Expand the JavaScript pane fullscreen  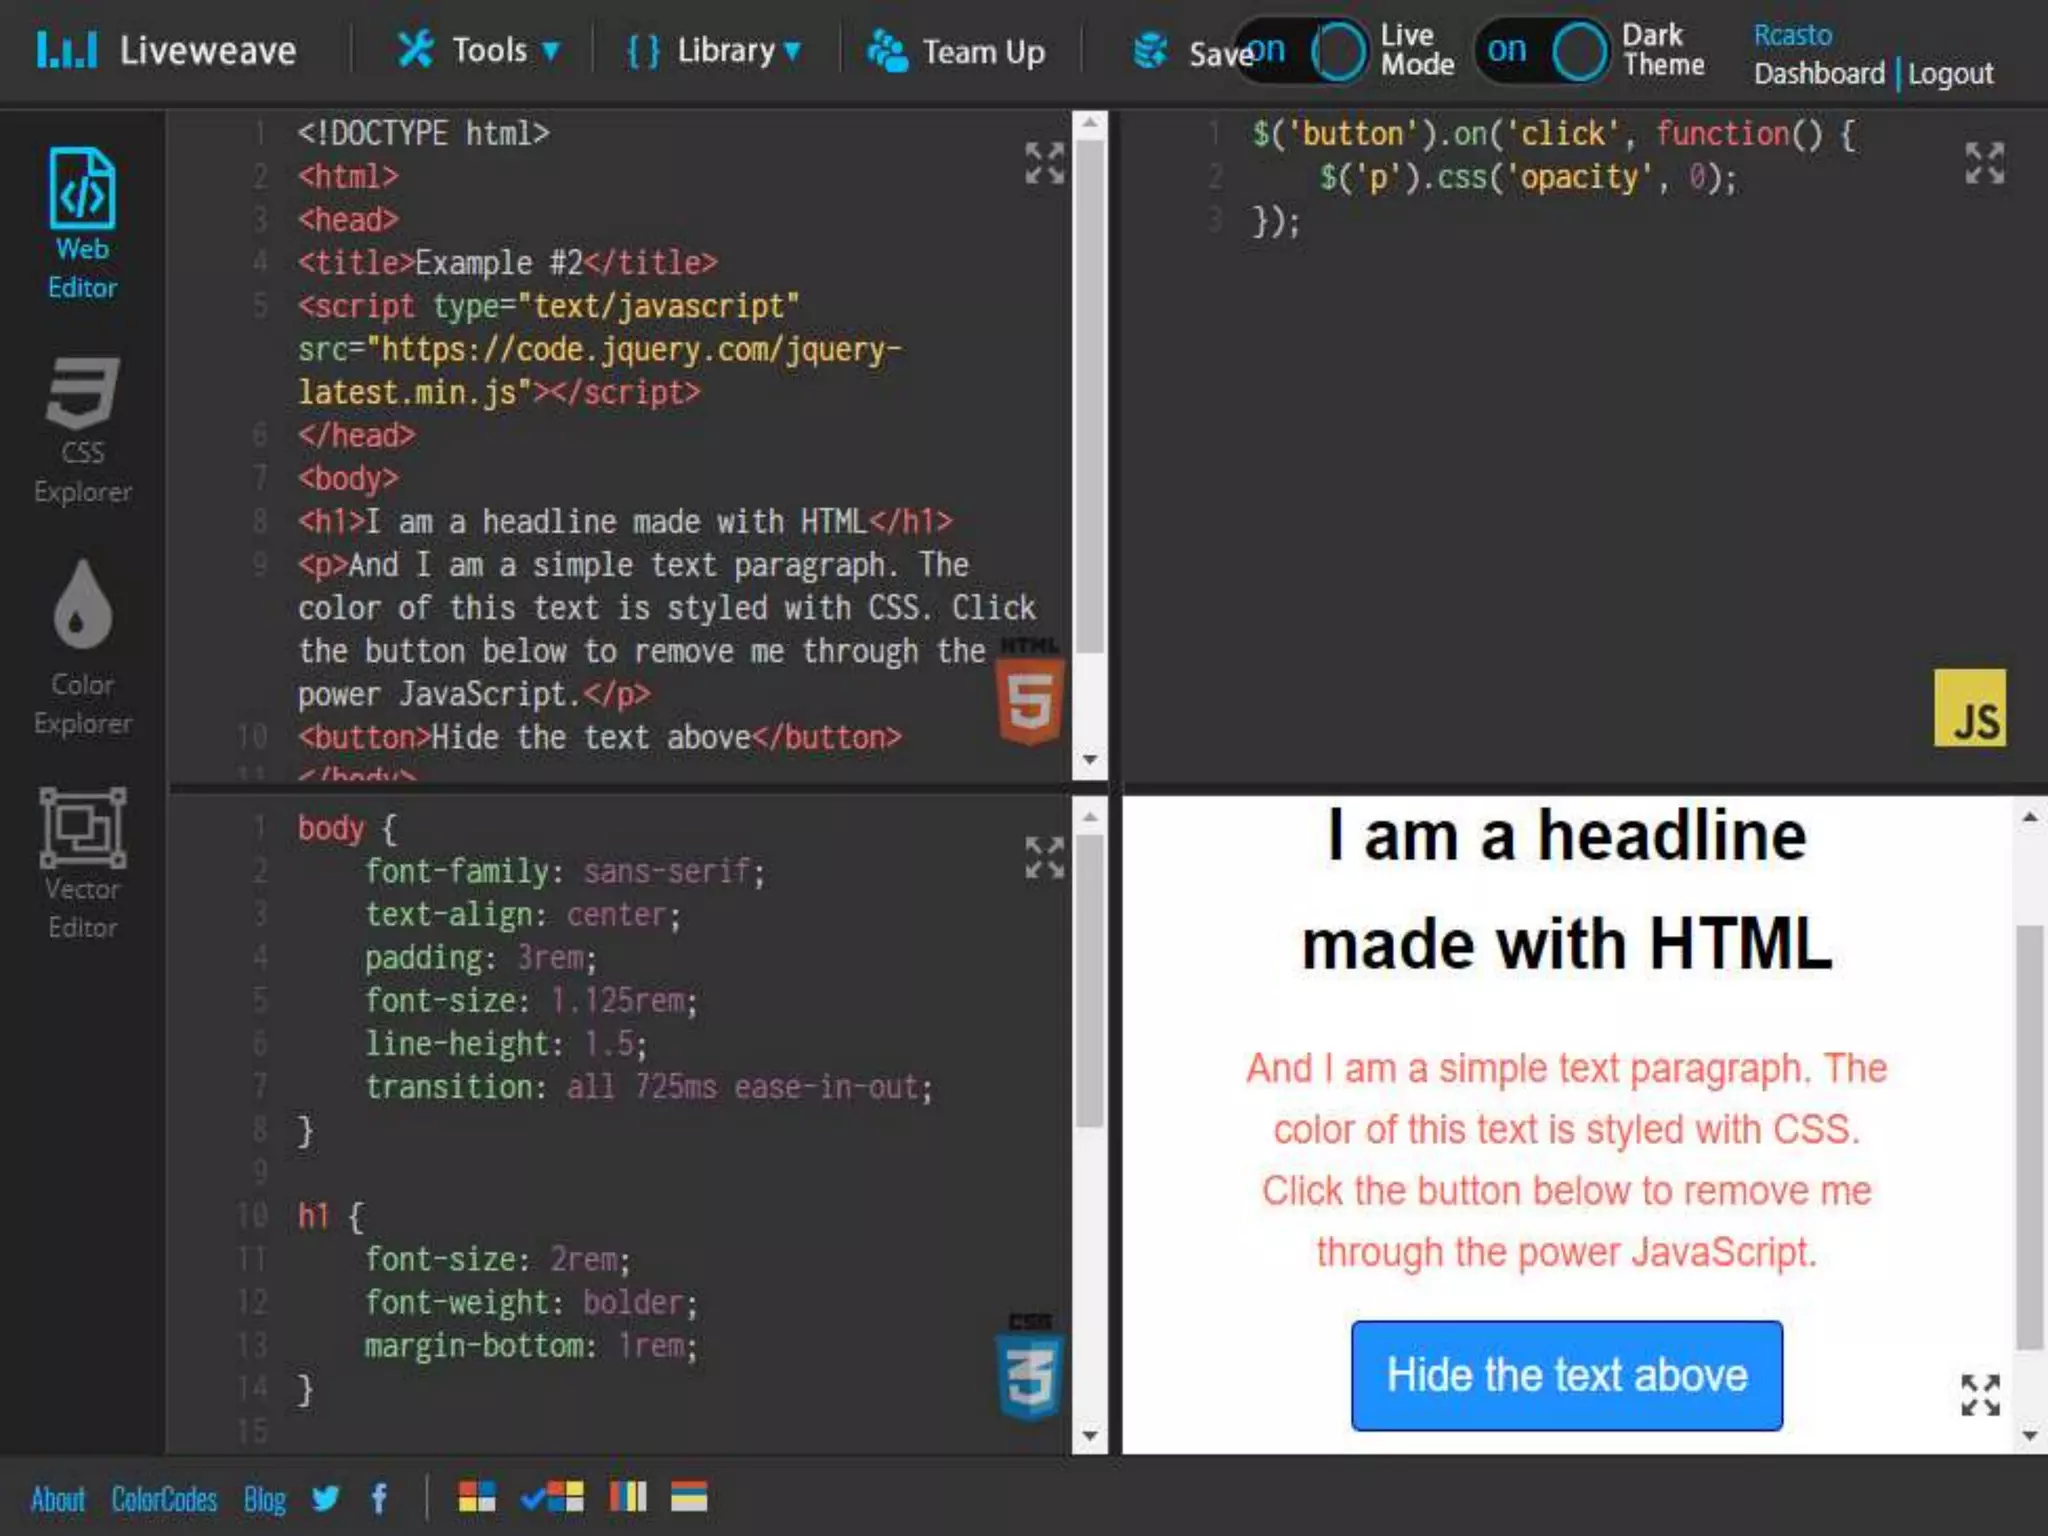1984,163
